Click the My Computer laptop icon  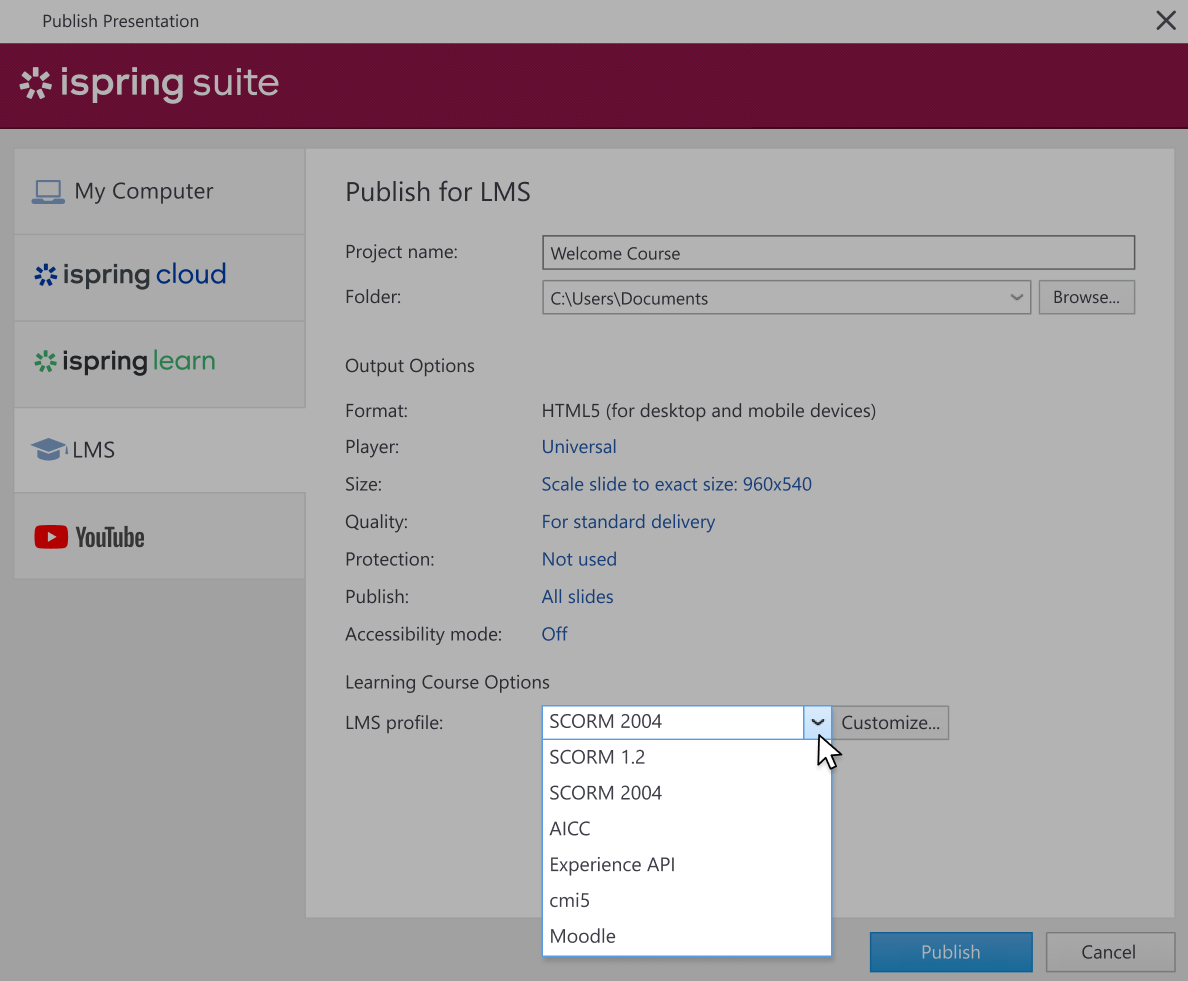pyautogui.click(x=48, y=192)
